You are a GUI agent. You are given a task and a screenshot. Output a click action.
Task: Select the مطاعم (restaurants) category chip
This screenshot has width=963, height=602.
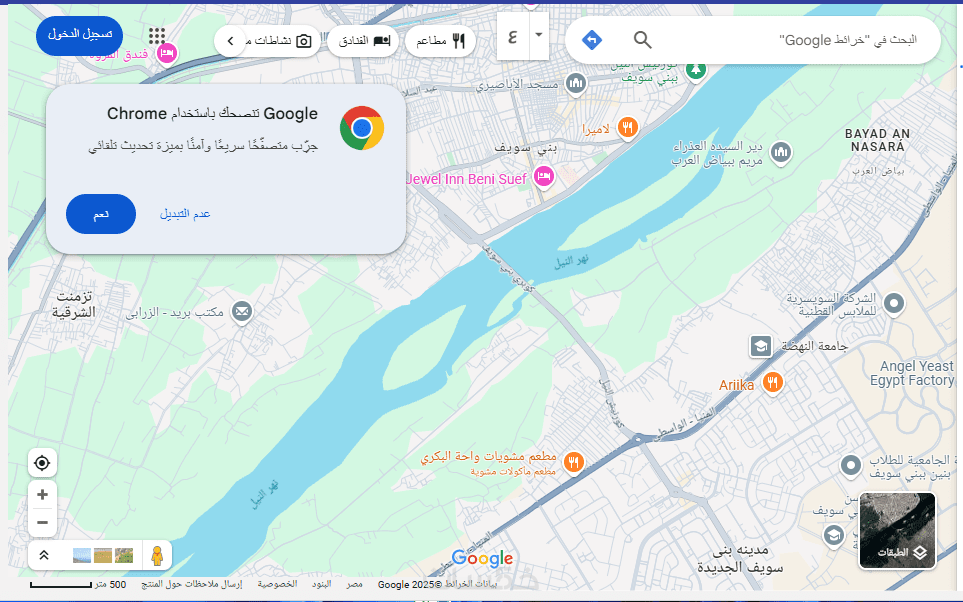point(440,41)
